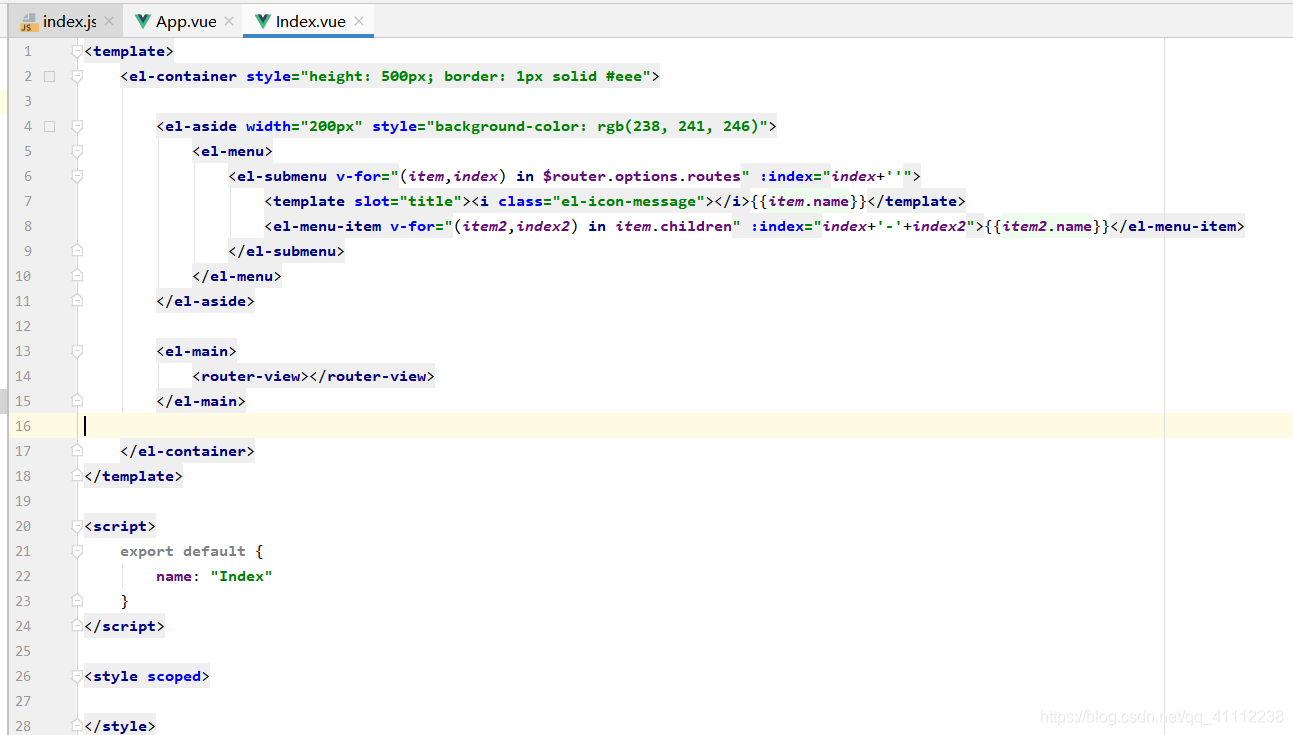This screenshot has height=735, width=1293.
Task: Open the rgb color swatch on line 4
Action: [x=50, y=126]
